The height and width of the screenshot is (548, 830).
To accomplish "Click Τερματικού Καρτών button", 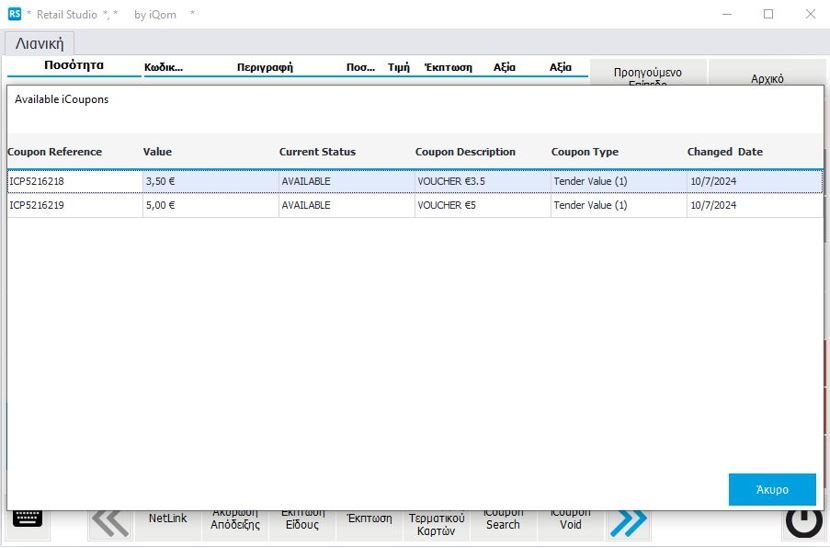I will (x=437, y=523).
